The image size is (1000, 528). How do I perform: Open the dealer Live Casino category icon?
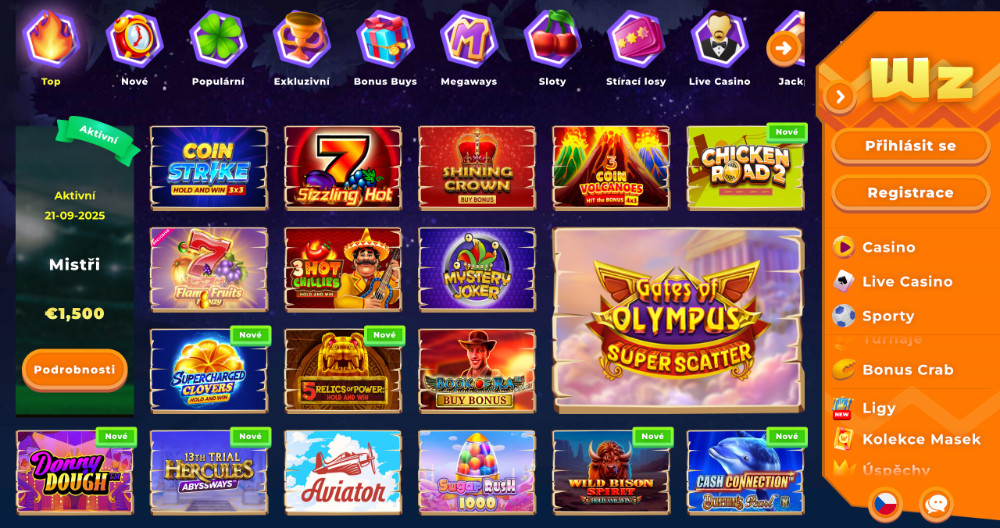719,38
